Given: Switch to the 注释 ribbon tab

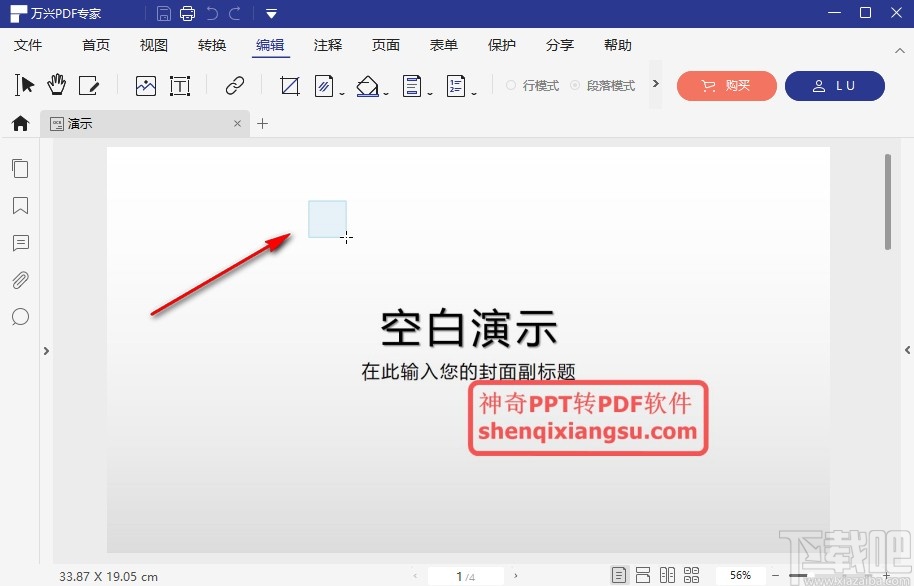Looking at the screenshot, I should point(328,45).
